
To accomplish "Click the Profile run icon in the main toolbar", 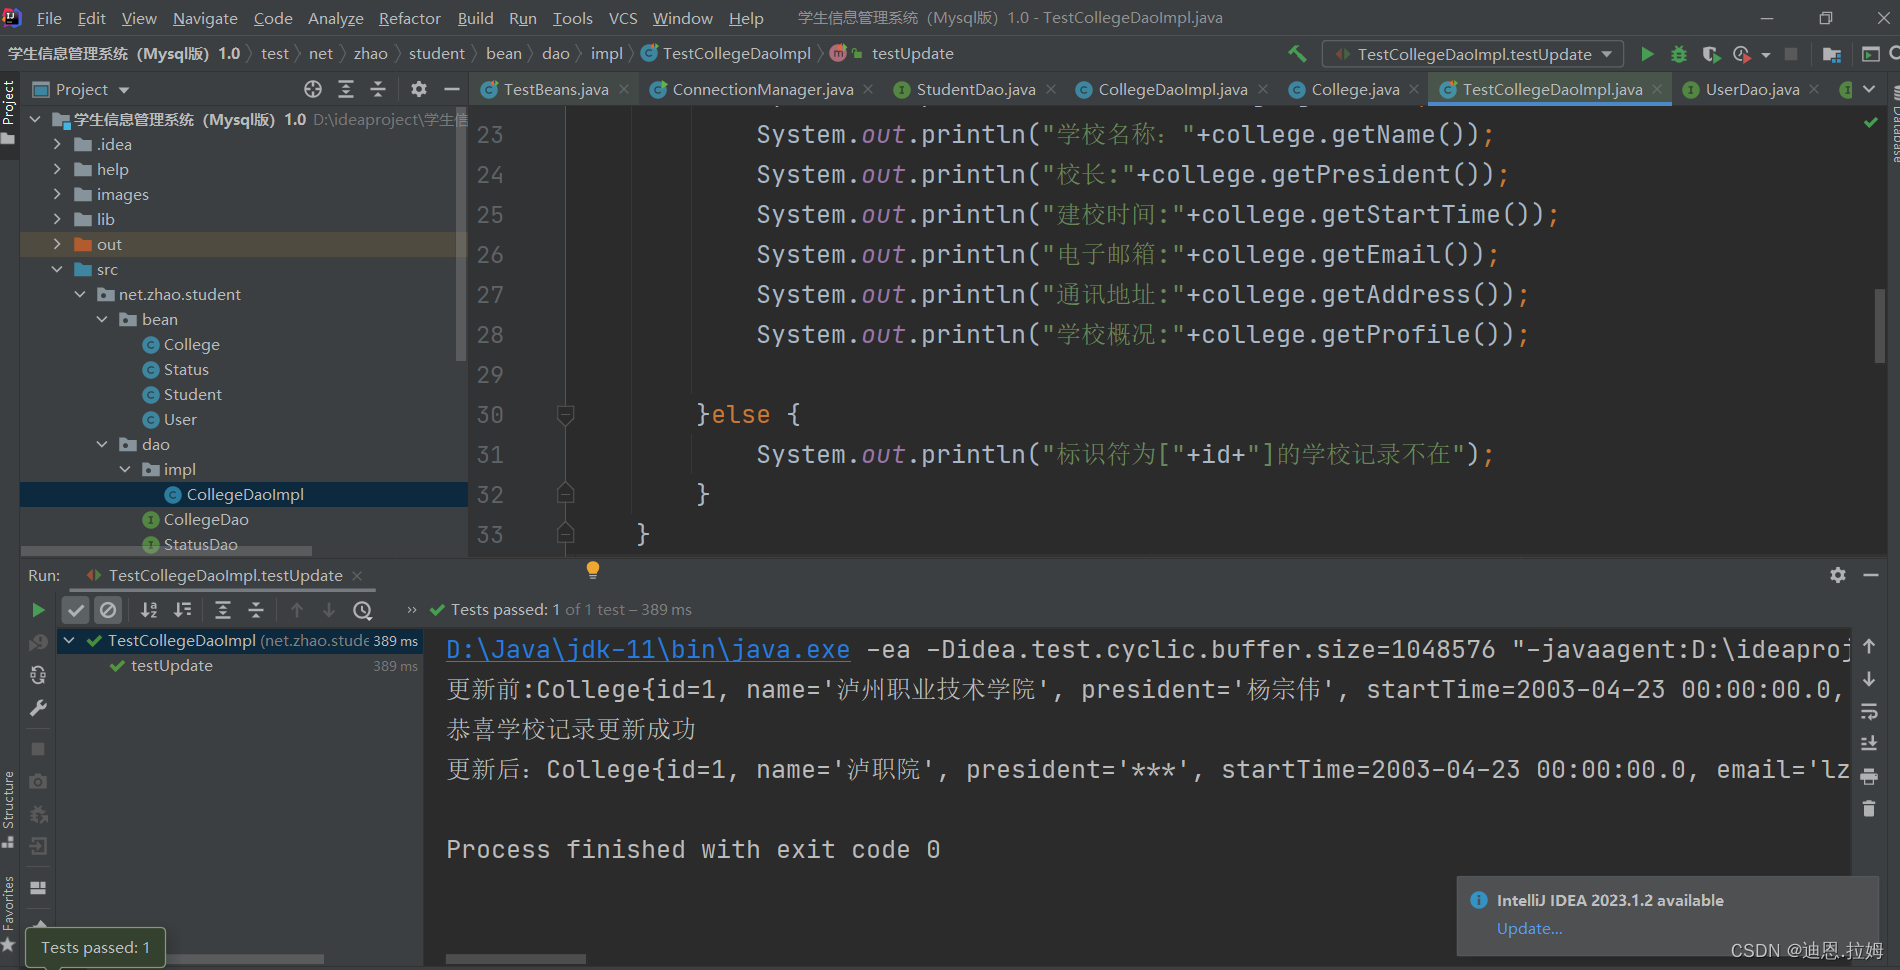I will (1742, 54).
